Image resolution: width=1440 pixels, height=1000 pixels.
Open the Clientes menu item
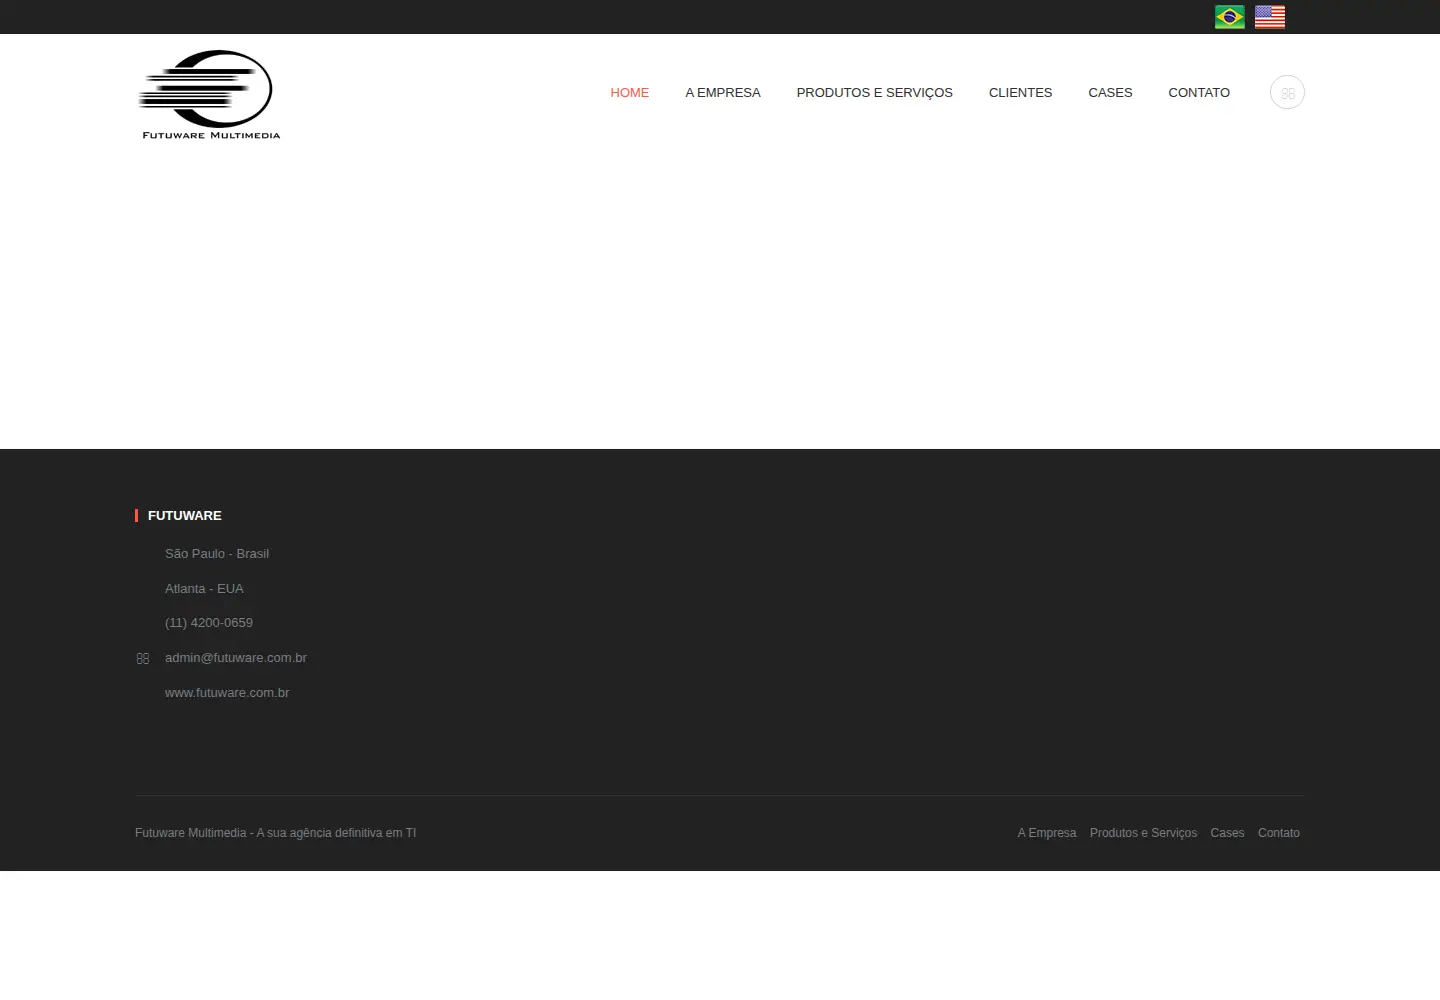tap(1020, 92)
